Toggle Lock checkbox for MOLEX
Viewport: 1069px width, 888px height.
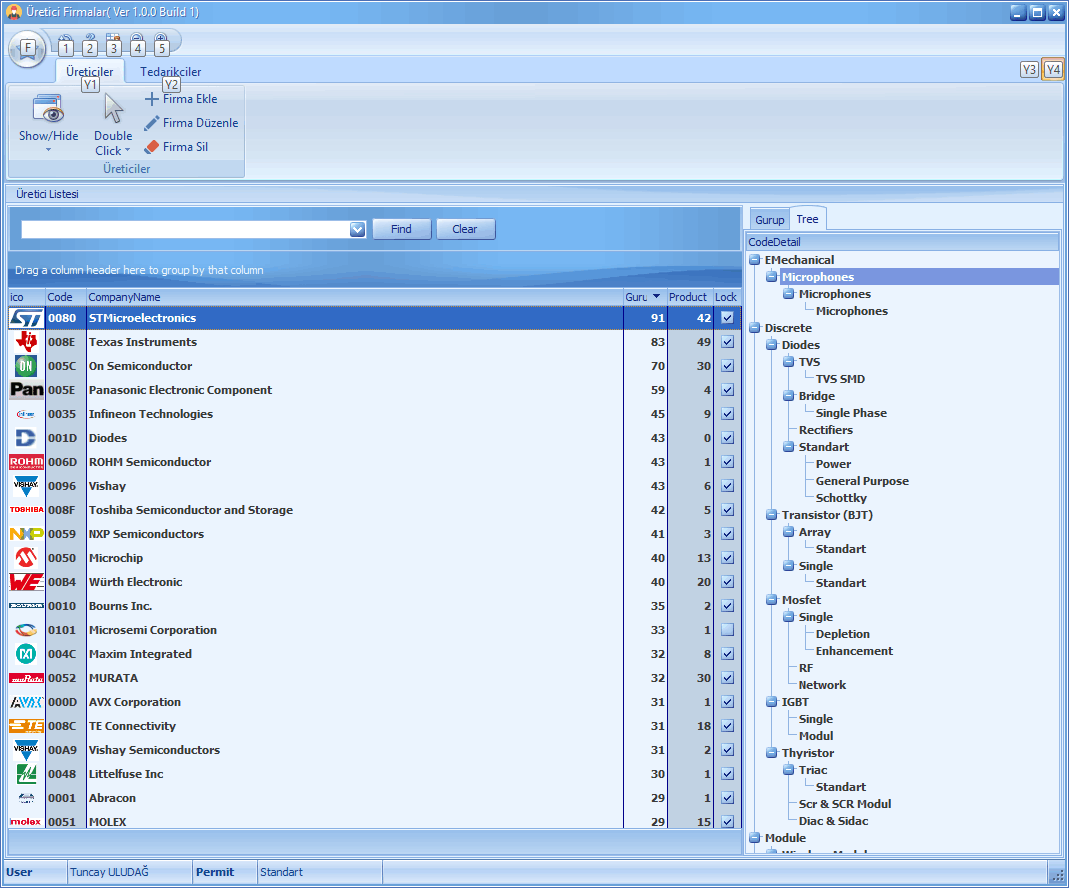tap(727, 822)
